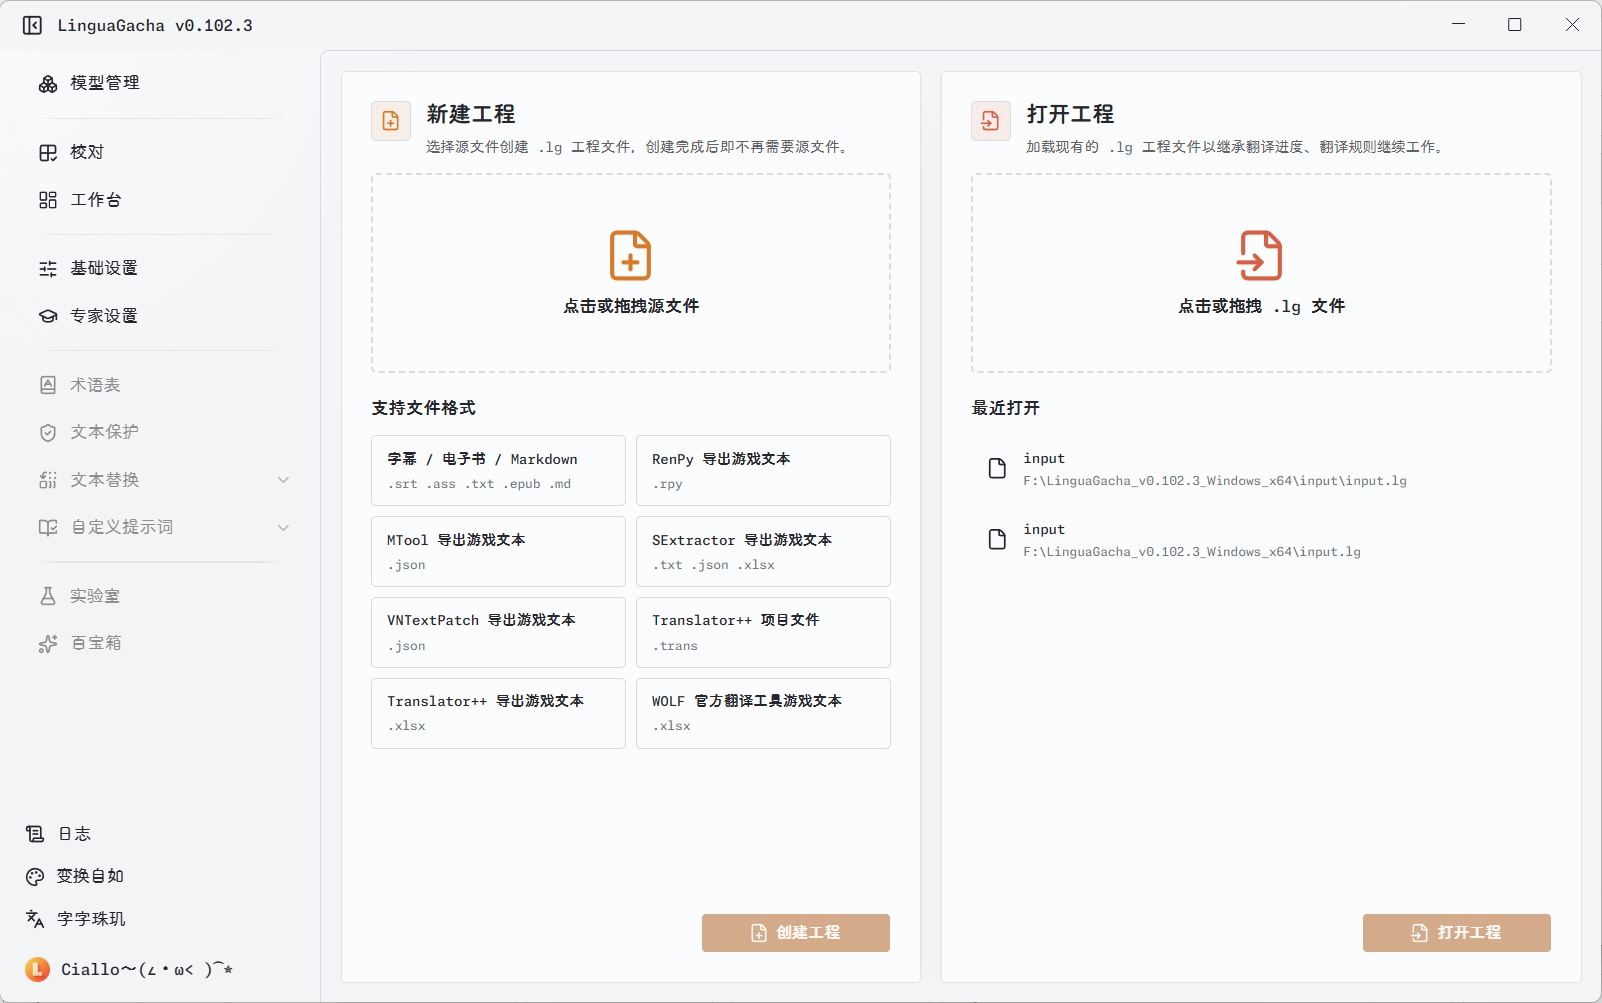This screenshot has width=1602, height=1003.
Task: Collapse sidebar using the top-left panel icon
Action: 32,25
